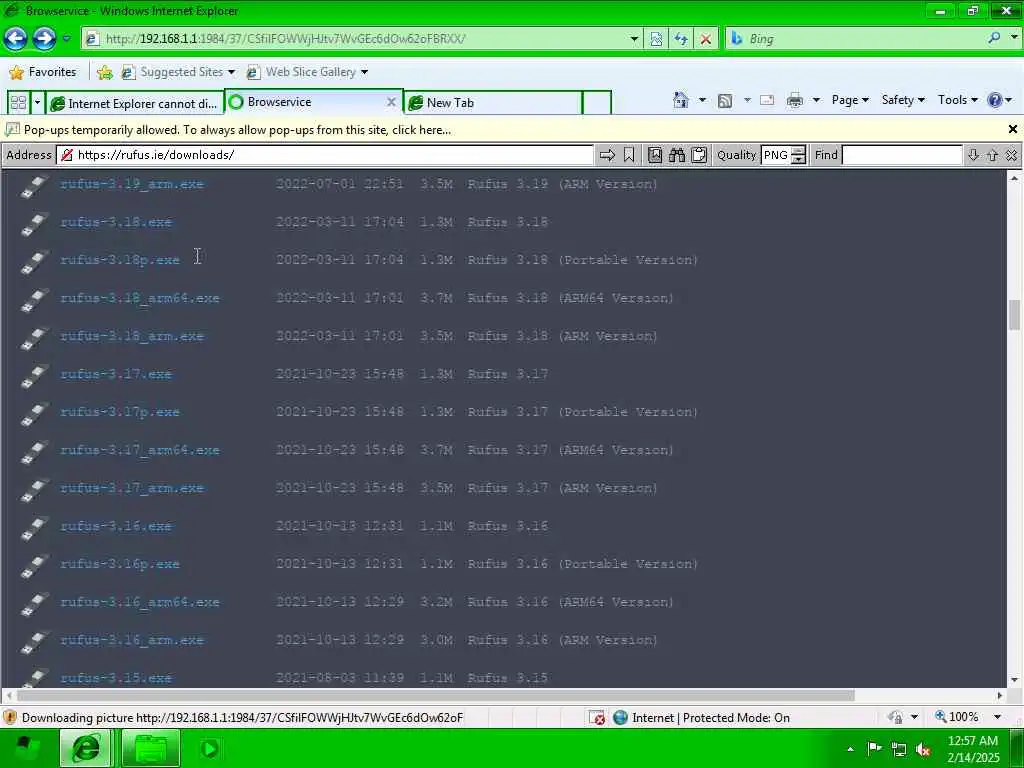Click the vertical page scrollbar thumb
1024x768 pixels.
[x=1014, y=315]
